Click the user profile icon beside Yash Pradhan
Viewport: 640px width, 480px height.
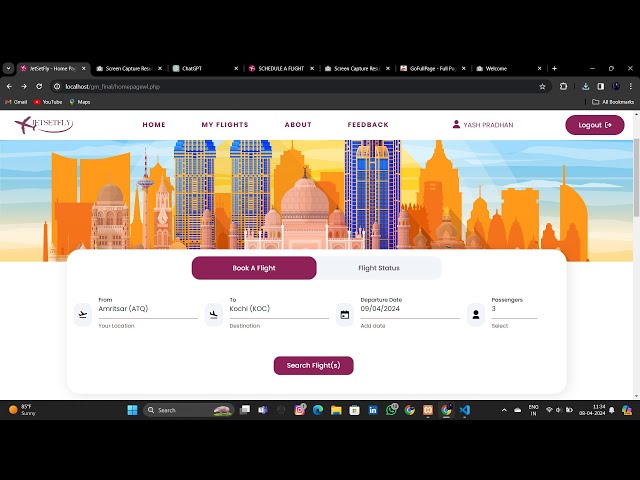(x=456, y=124)
